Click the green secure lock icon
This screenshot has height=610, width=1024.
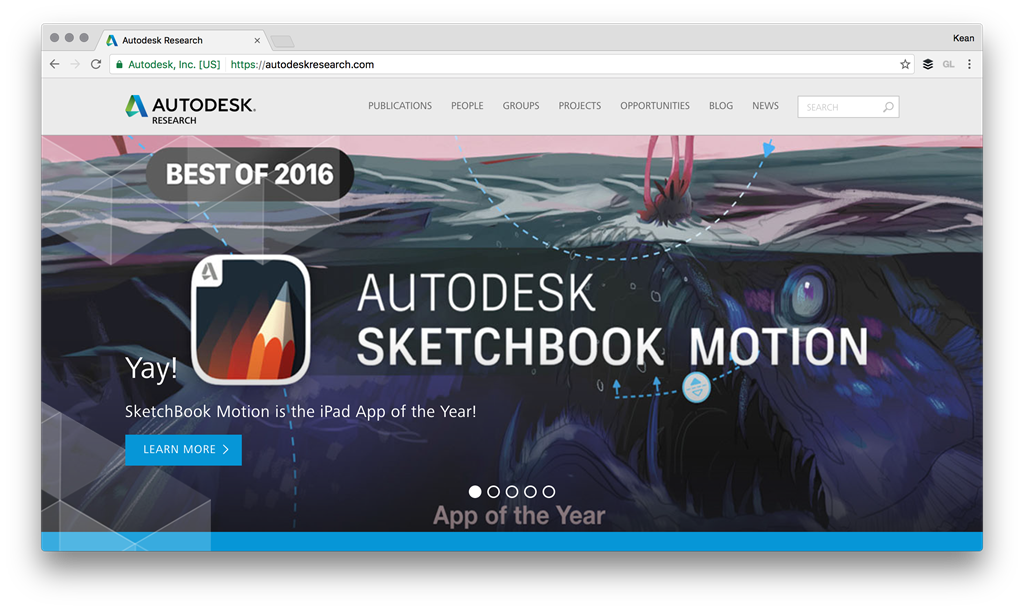tap(120, 64)
